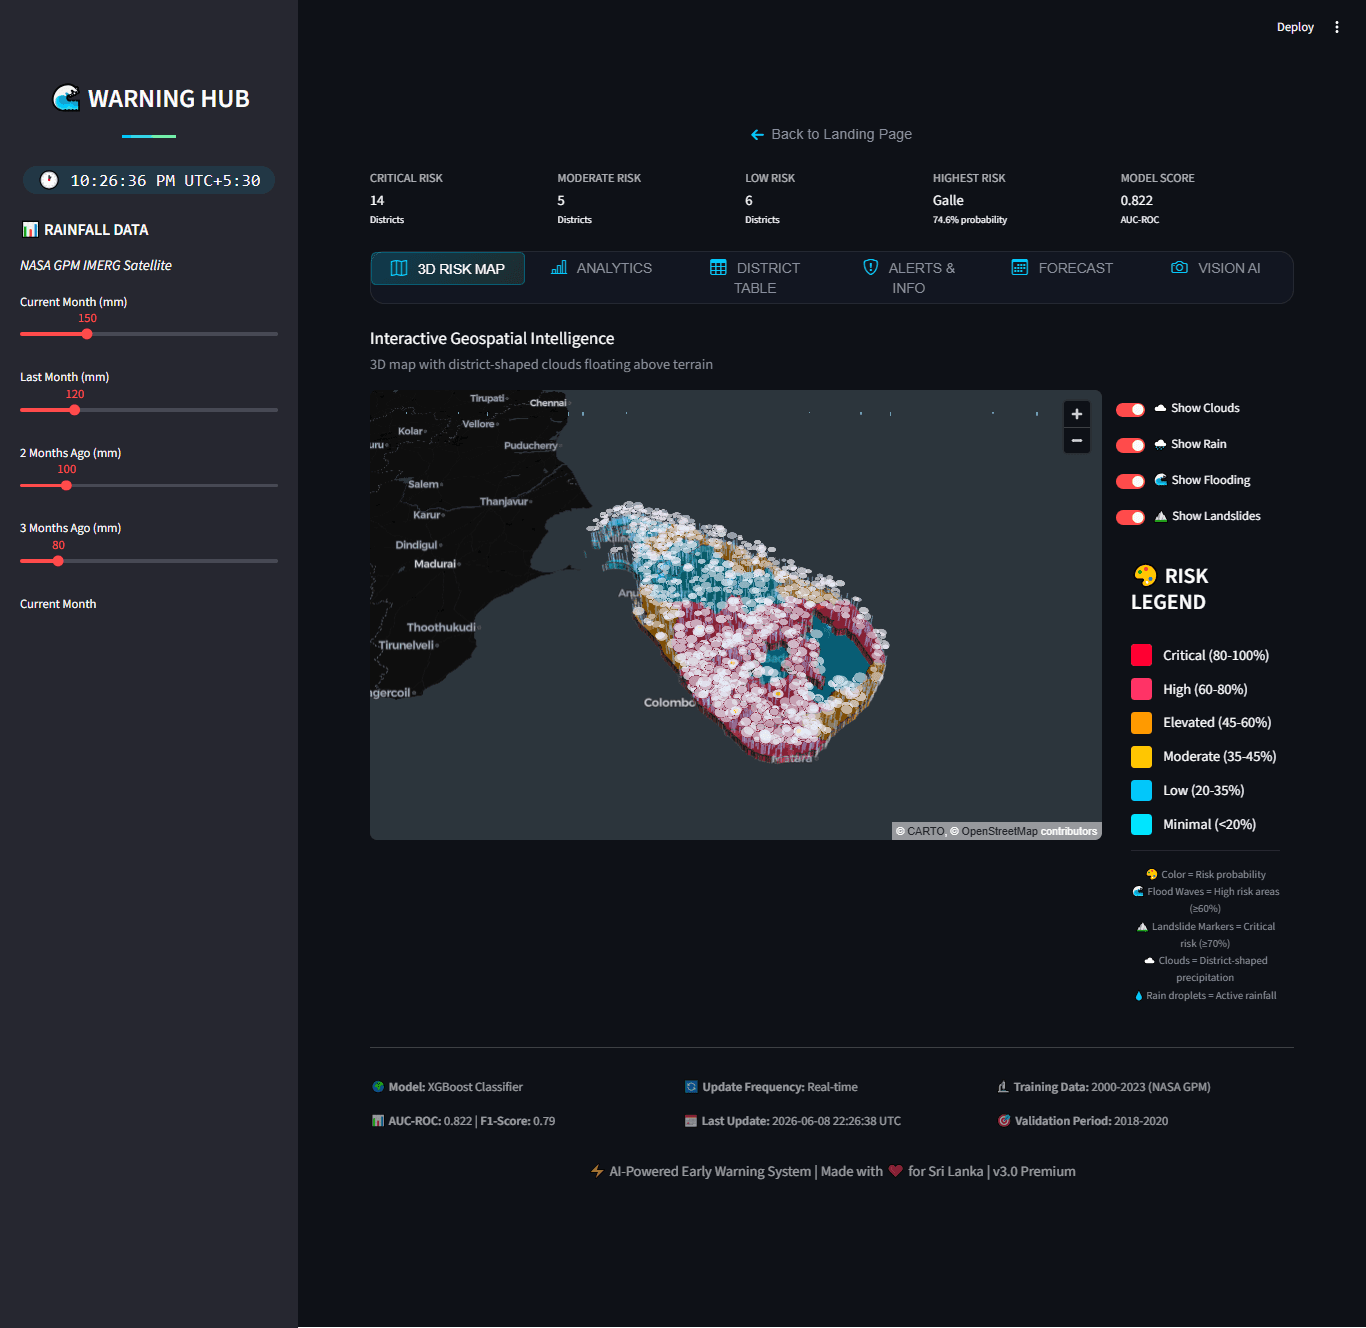
Task: Switch to ALERTS & INFO tab
Action: (909, 278)
